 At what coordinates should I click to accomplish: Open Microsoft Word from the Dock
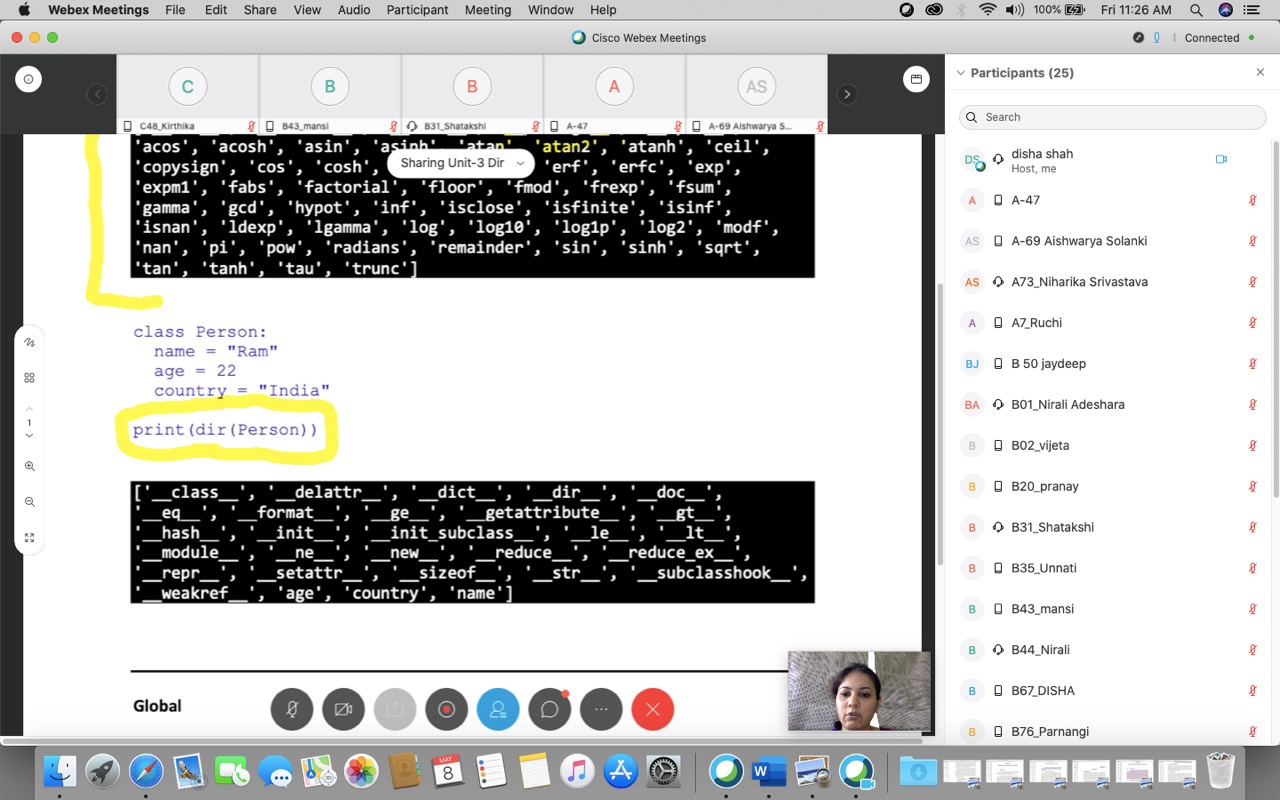(x=769, y=771)
